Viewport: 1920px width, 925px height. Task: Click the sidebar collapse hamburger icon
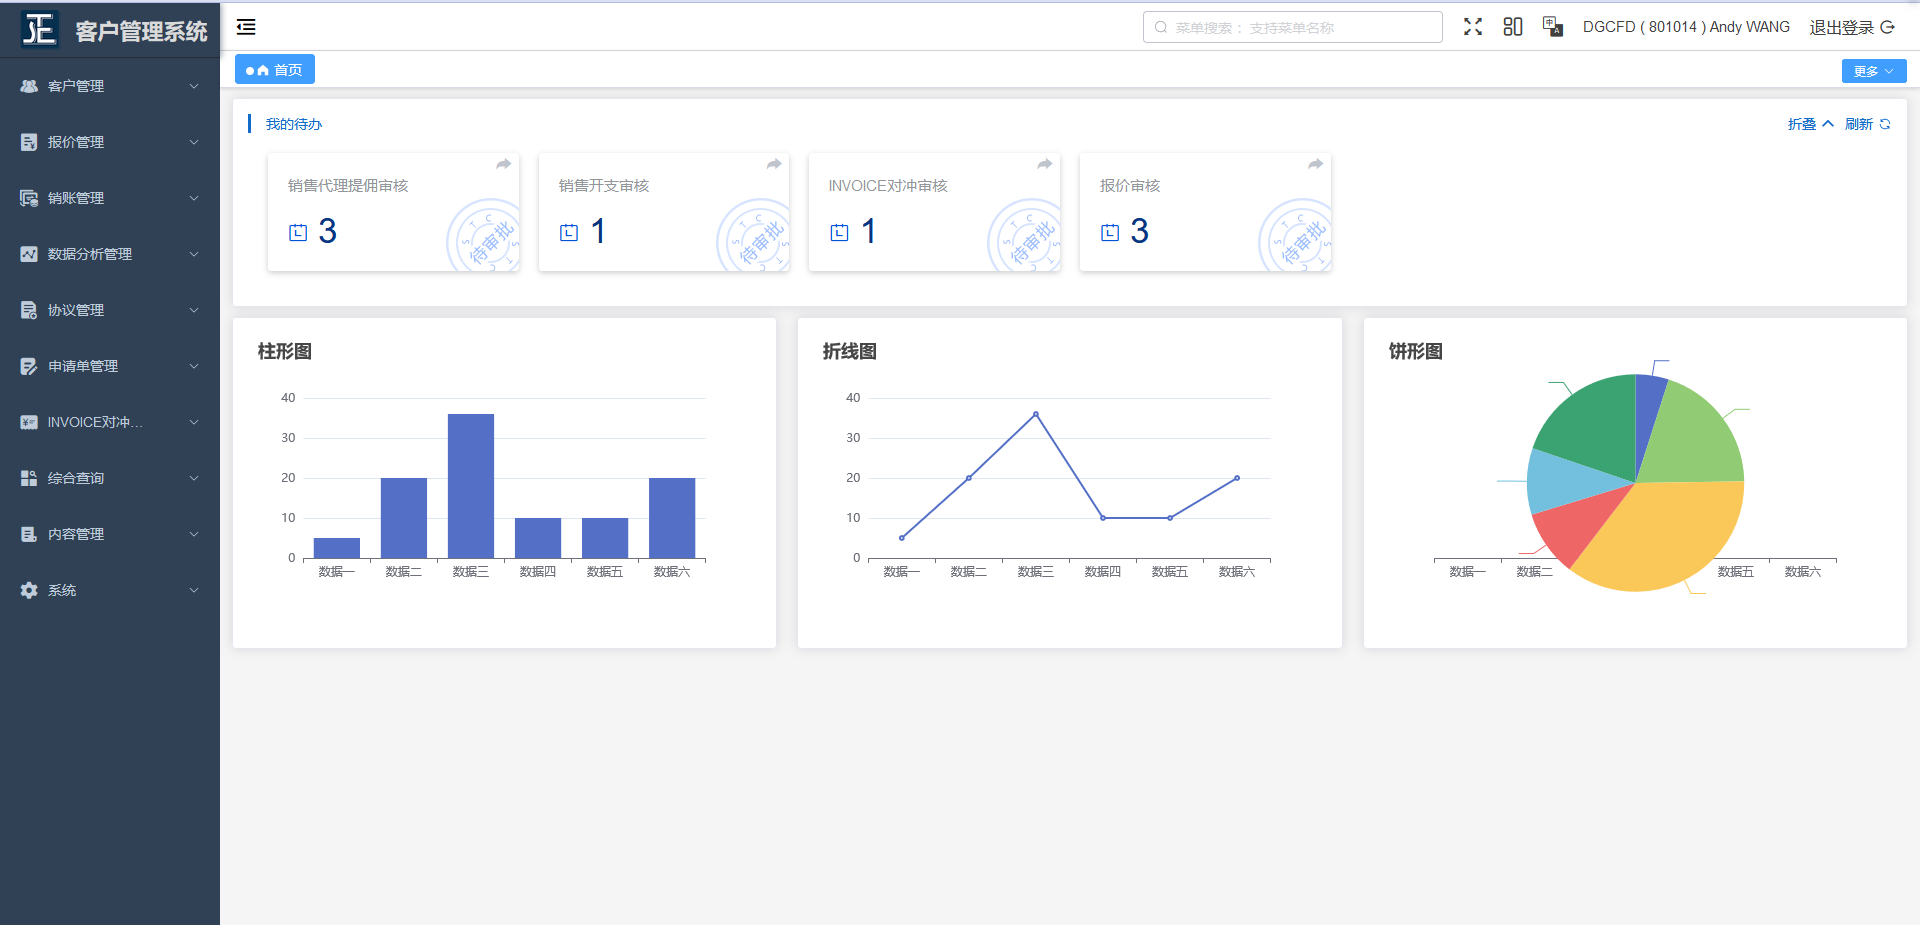tap(246, 27)
